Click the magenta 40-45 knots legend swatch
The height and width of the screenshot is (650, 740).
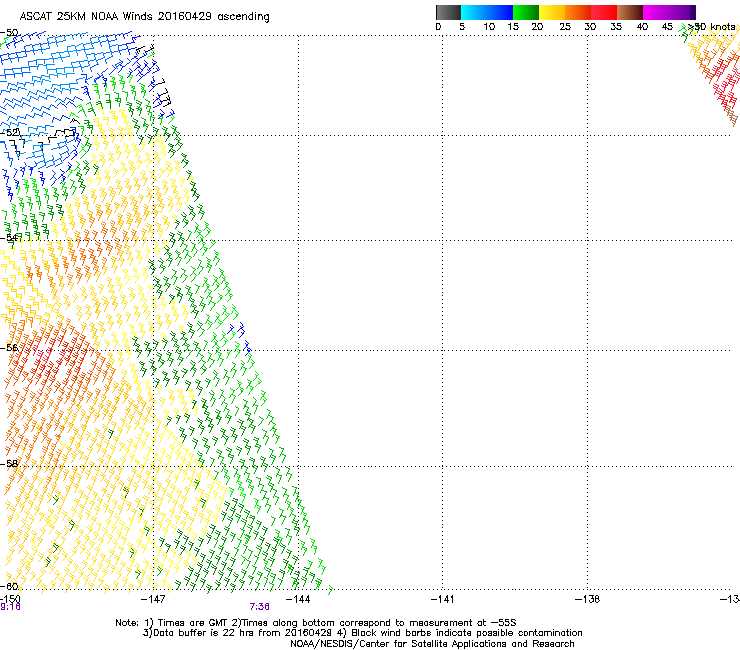pos(656,12)
